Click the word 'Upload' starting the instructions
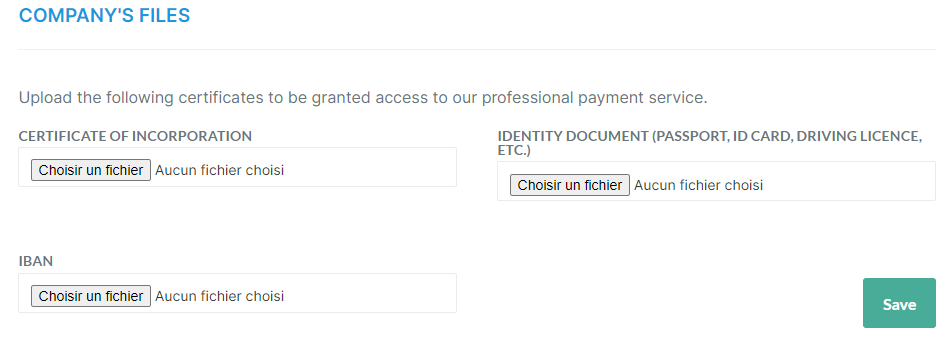 (x=46, y=98)
